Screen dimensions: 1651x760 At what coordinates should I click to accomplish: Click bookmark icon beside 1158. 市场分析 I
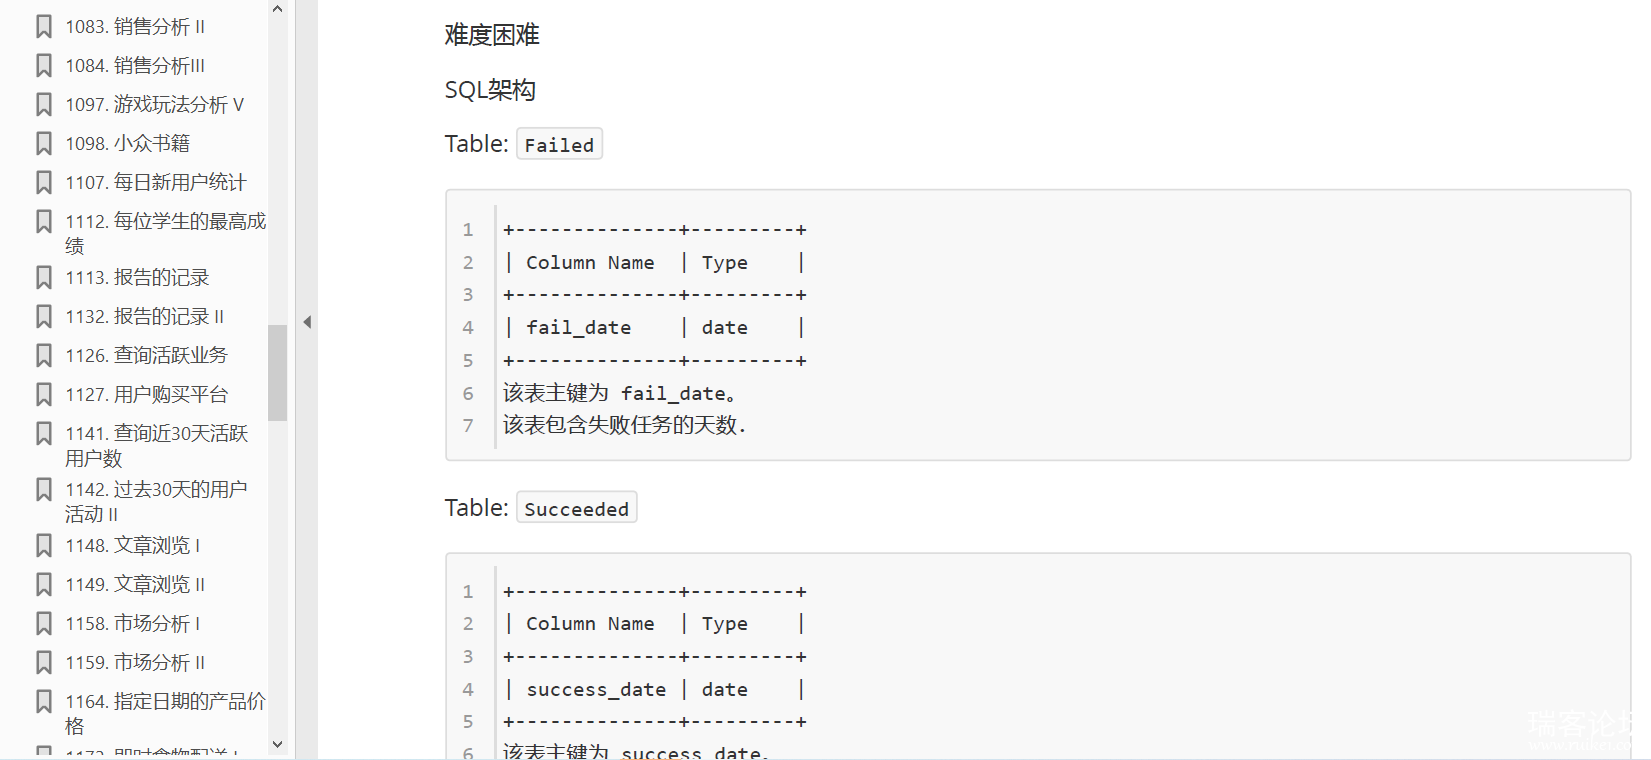point(44,624)
